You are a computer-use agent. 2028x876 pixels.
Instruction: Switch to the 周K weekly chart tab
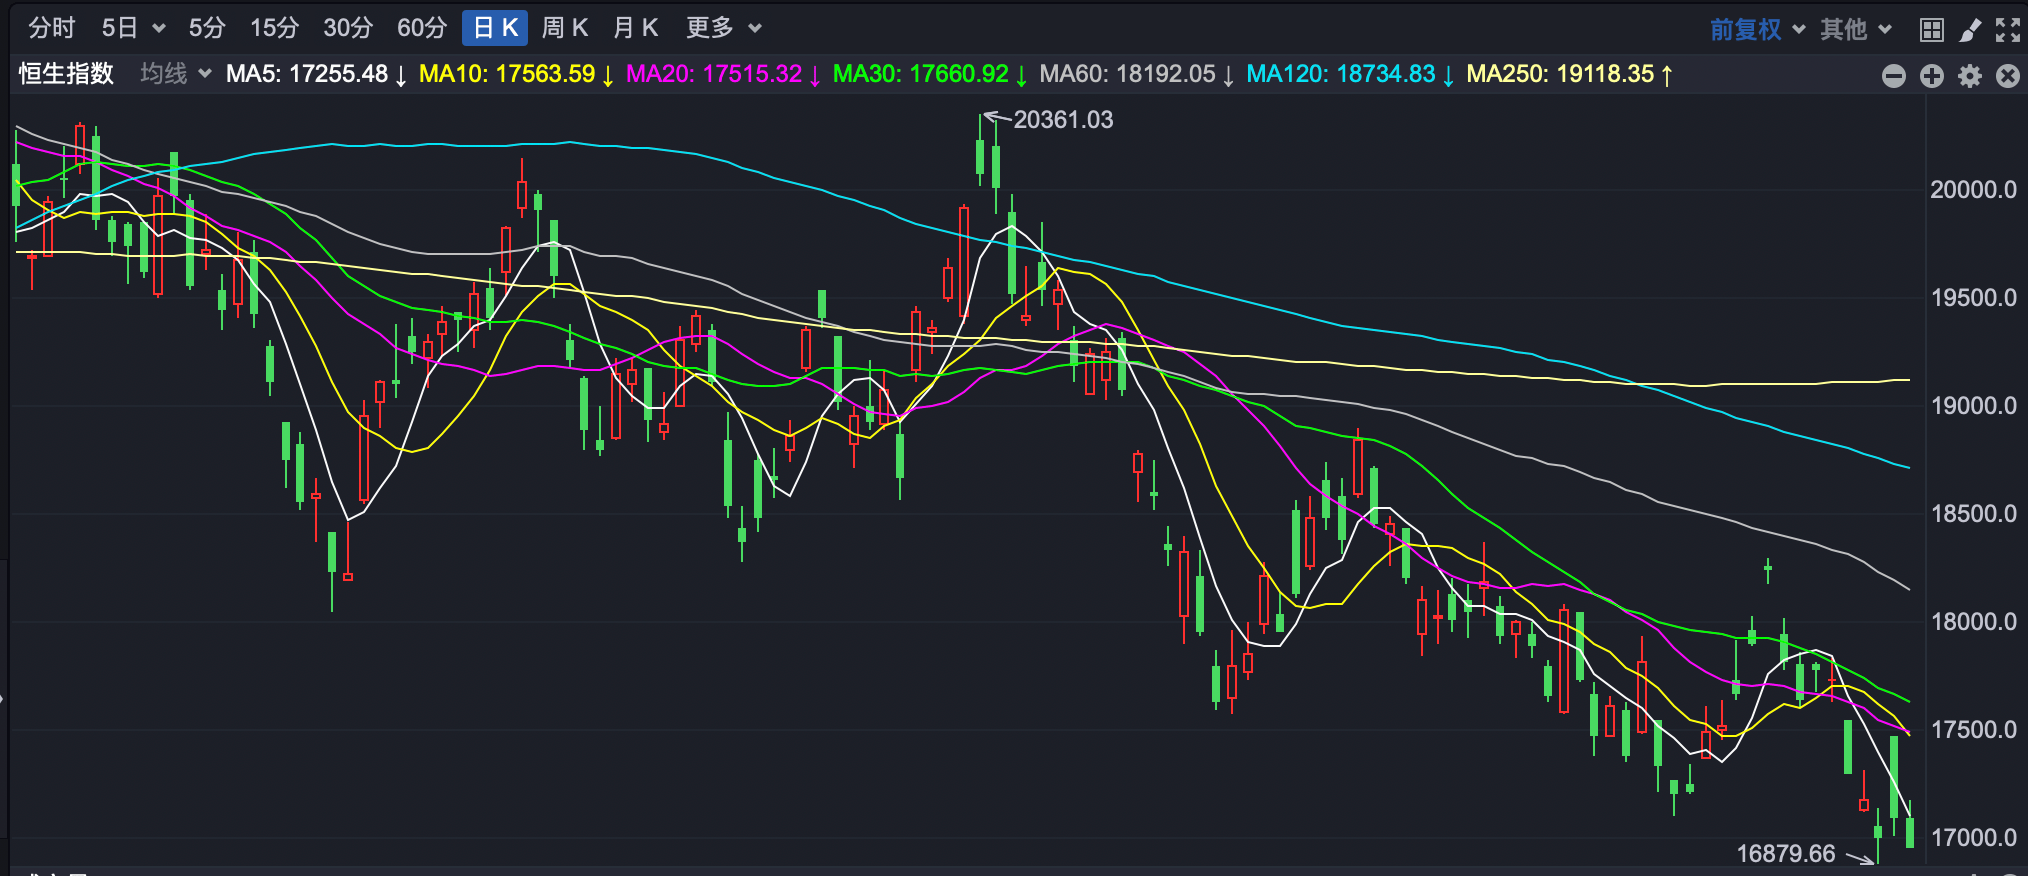[x=564, y=28]
